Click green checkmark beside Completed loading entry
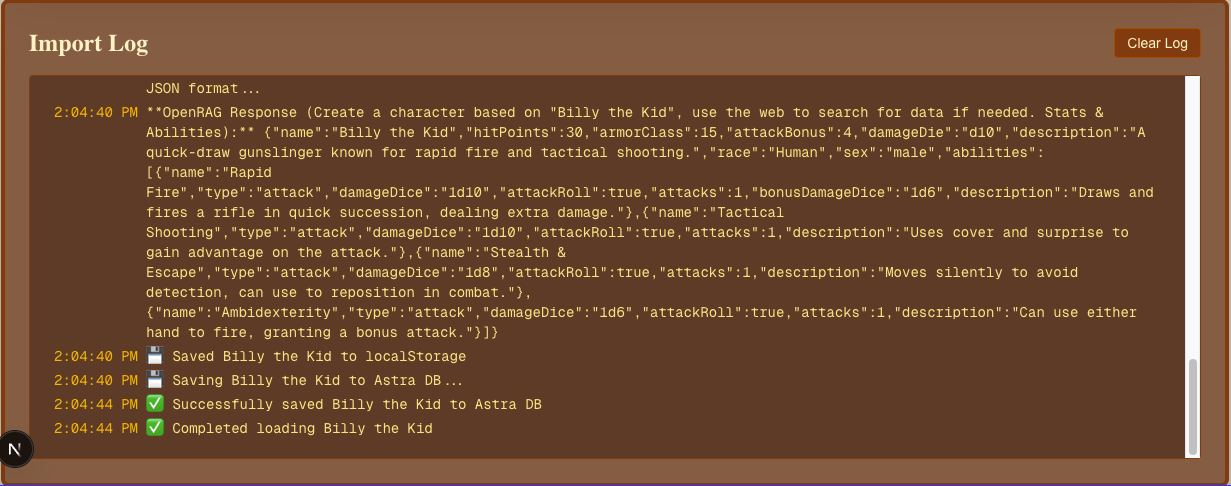The height and width of the screenshot is (486, 1231). tap(155, 428)
